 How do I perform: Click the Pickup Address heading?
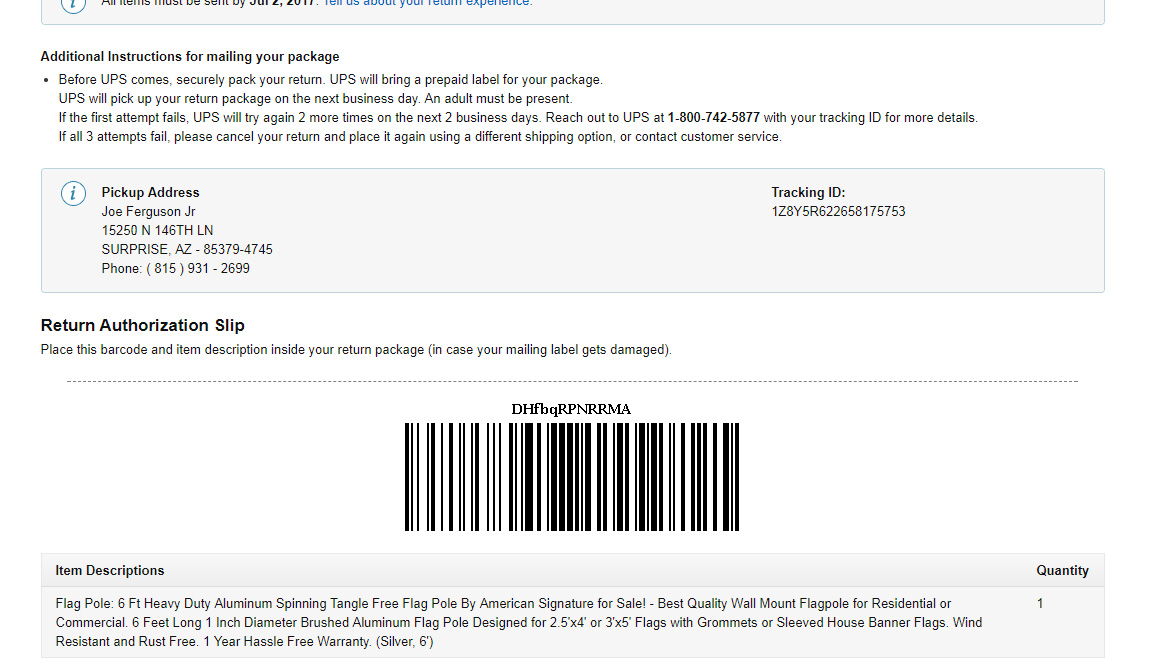[x=150, y=192]
